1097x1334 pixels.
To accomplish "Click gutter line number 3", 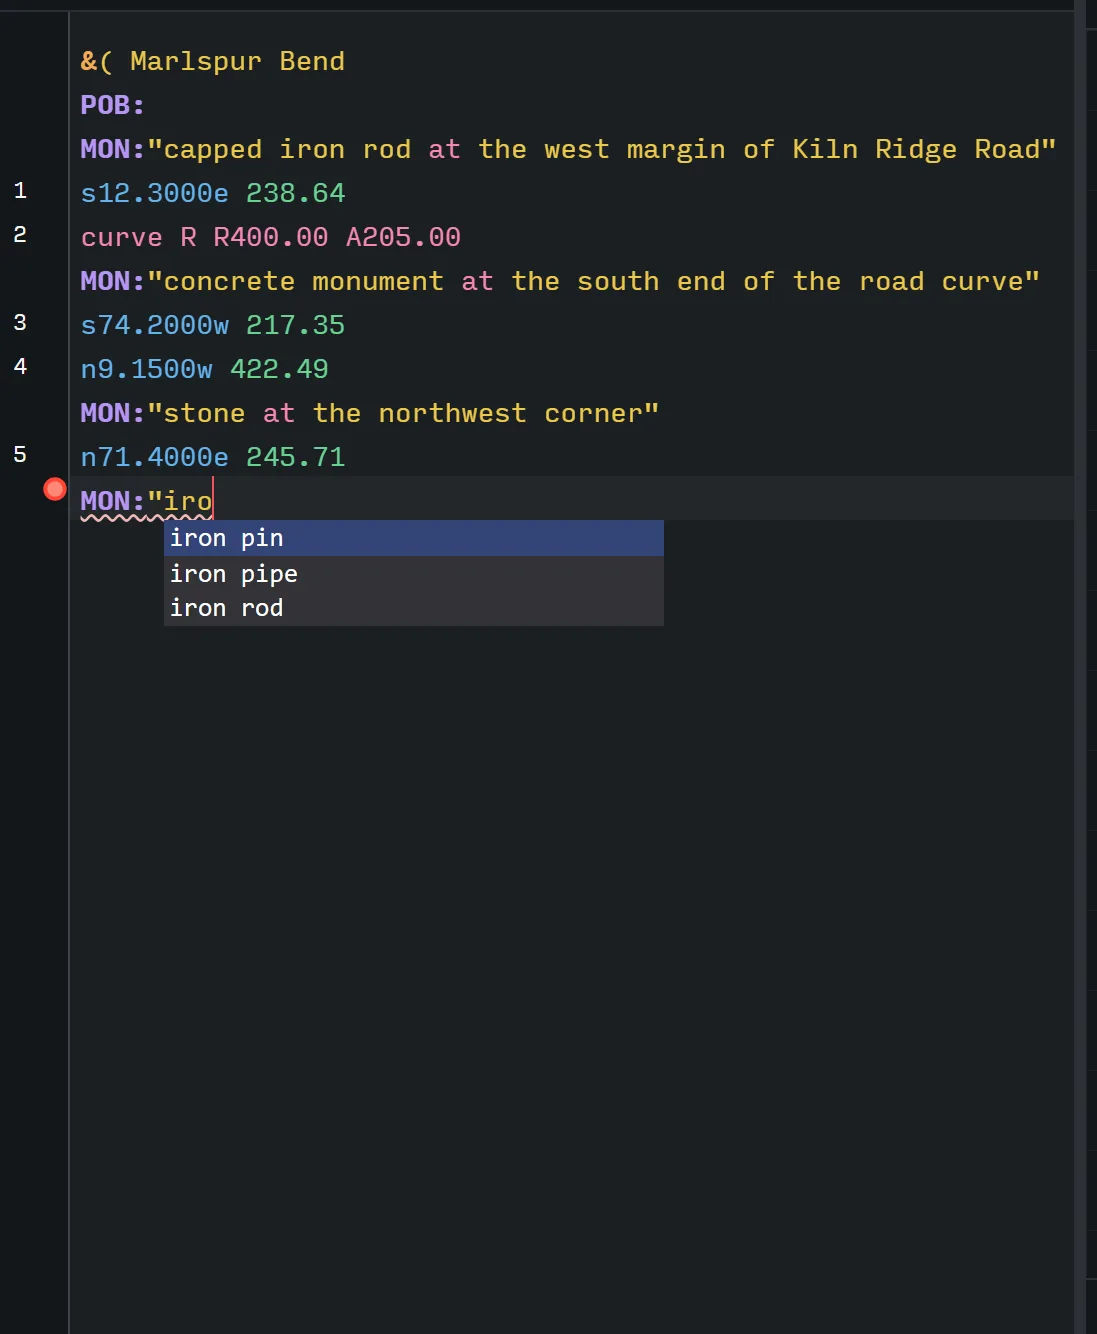I will click(x=20, y=323).
